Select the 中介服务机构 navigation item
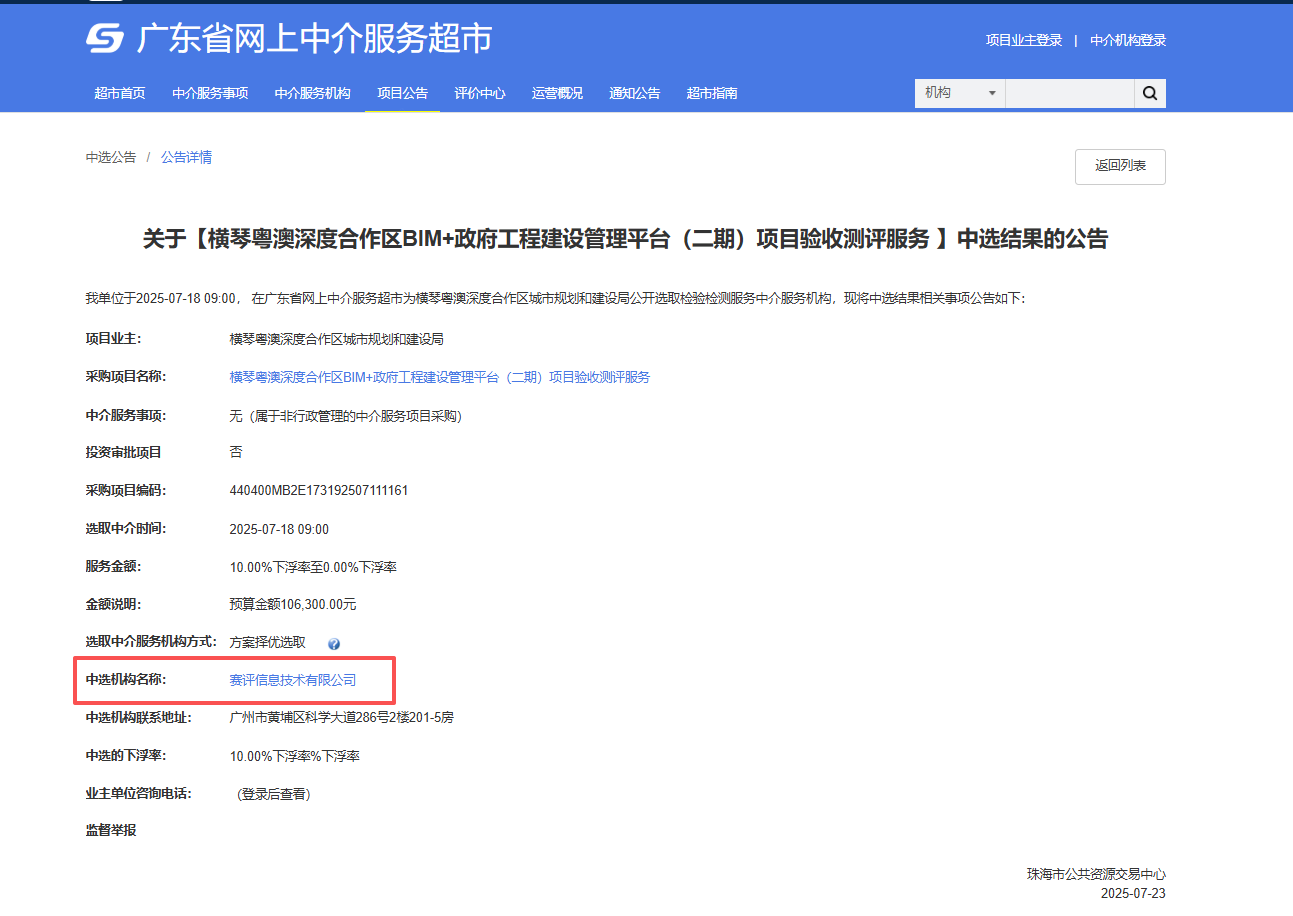 312,93
